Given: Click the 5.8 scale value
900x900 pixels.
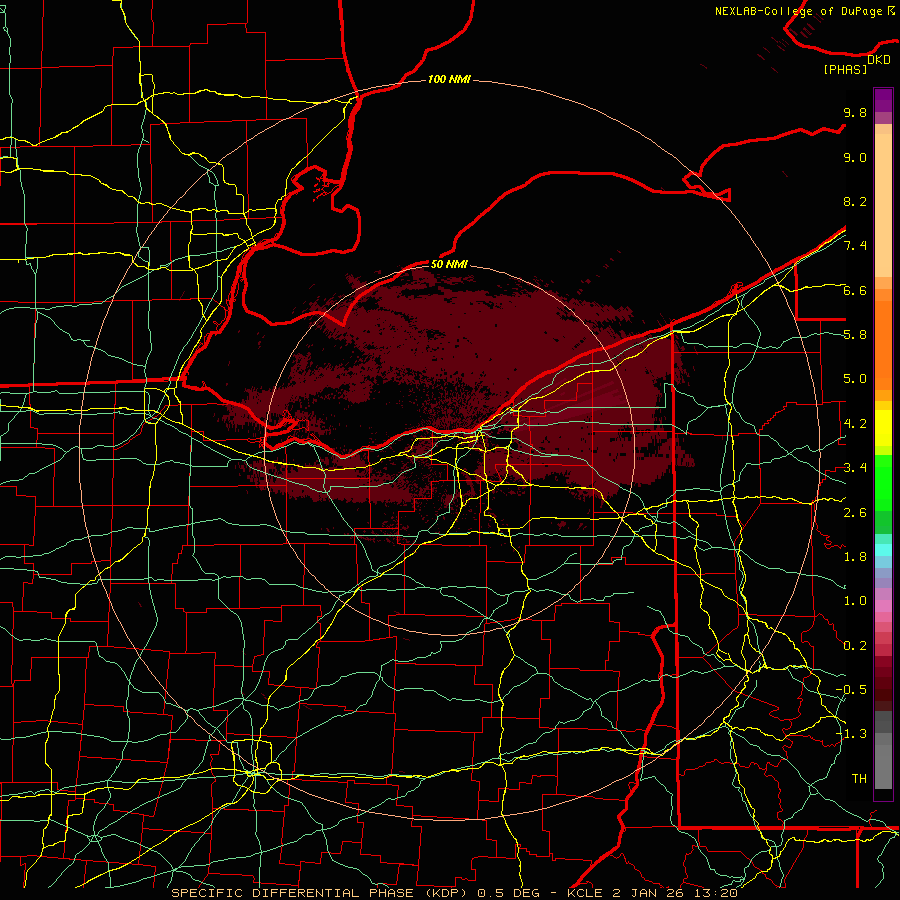Looking at the screenshot, I should [x=855, y=335].
